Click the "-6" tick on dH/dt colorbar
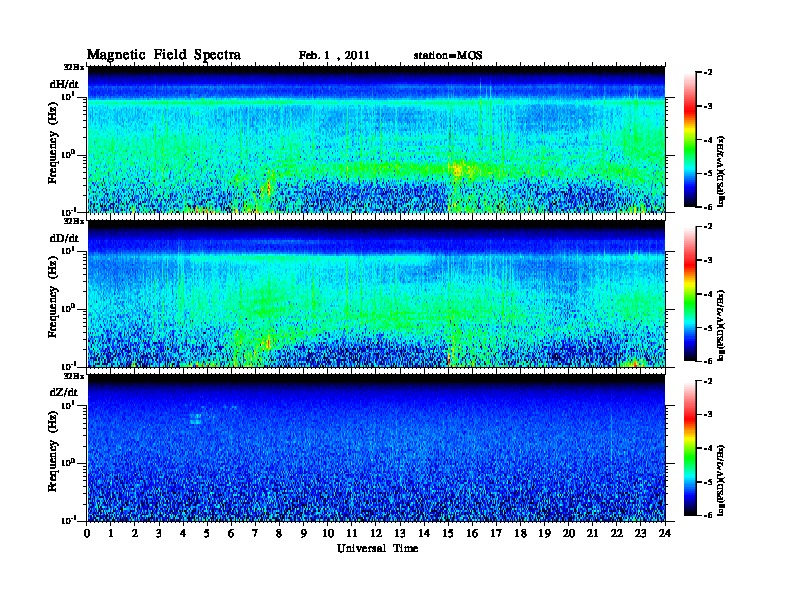This screenshot has height=612, width=792. [x=708, y=207]
